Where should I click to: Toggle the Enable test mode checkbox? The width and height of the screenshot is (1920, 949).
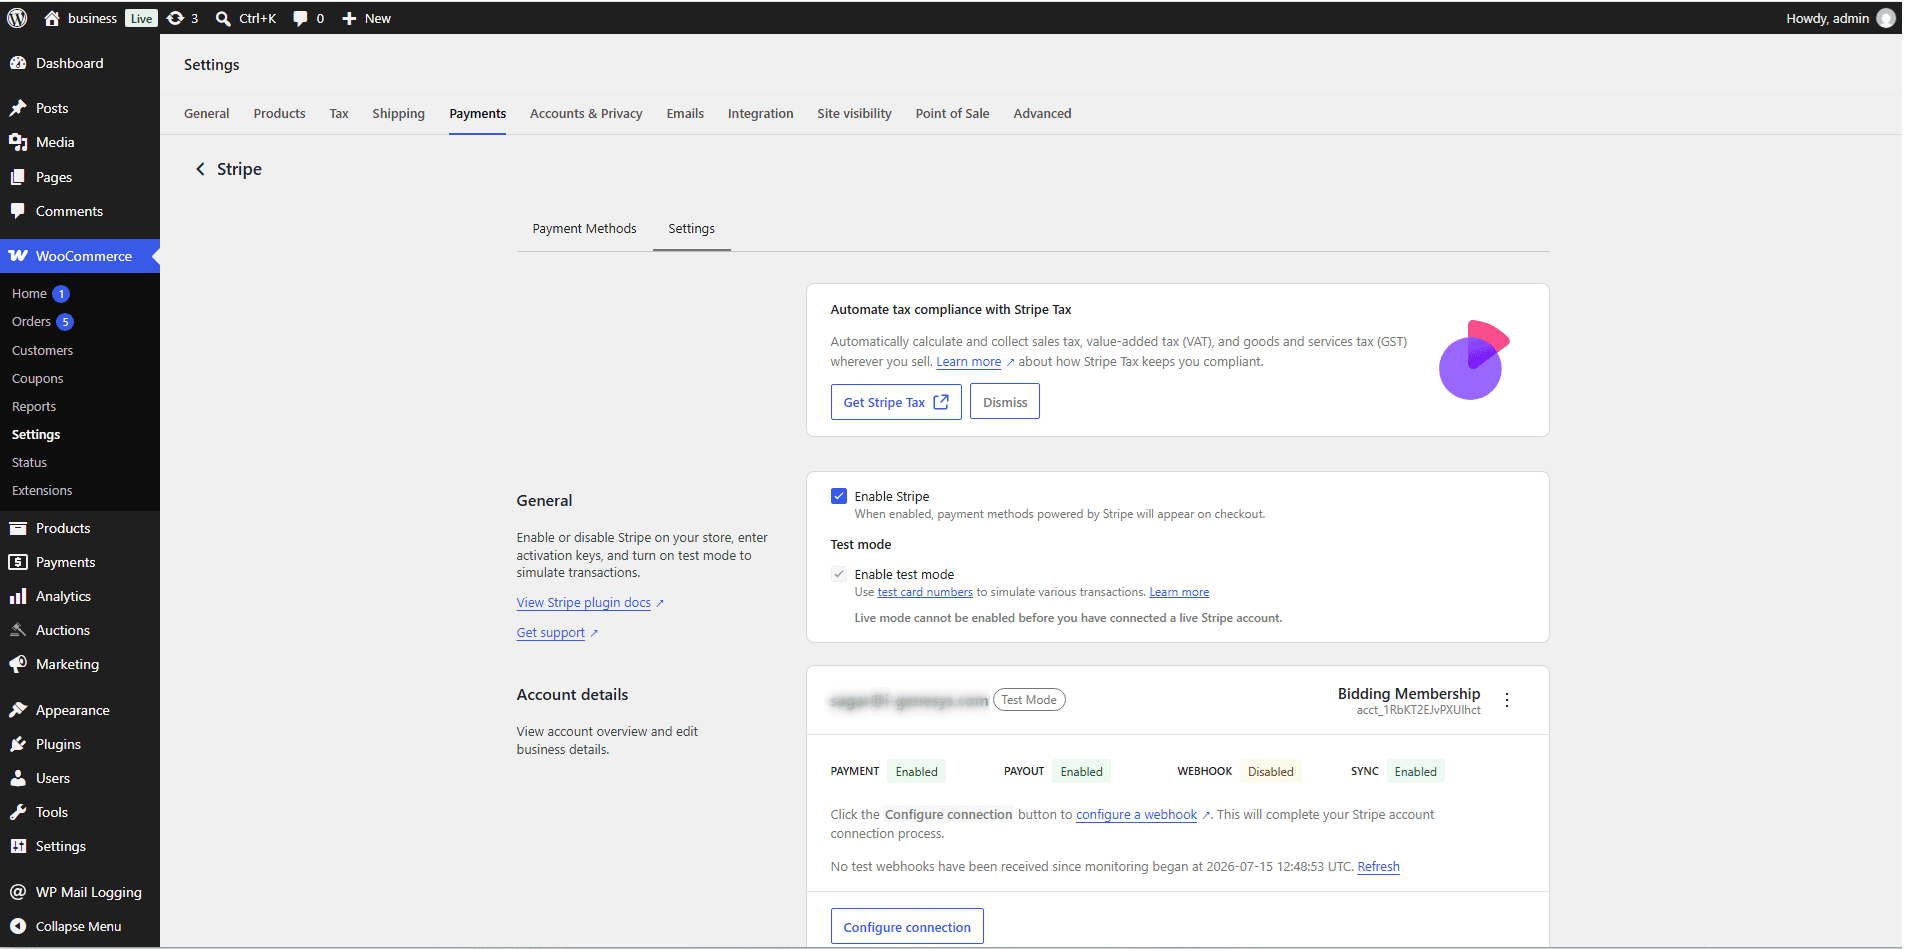click(x=839, y=574)
